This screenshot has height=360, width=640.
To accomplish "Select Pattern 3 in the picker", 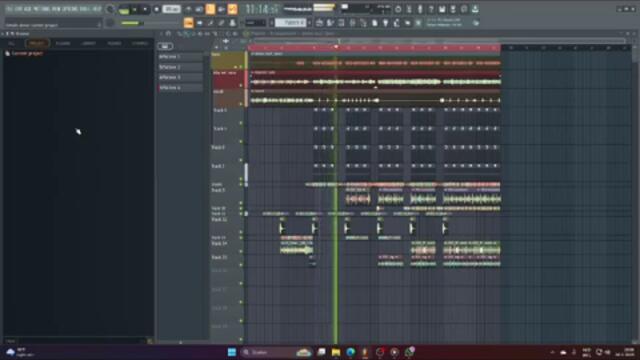I will pyautogui.click(x=181, y=77).
